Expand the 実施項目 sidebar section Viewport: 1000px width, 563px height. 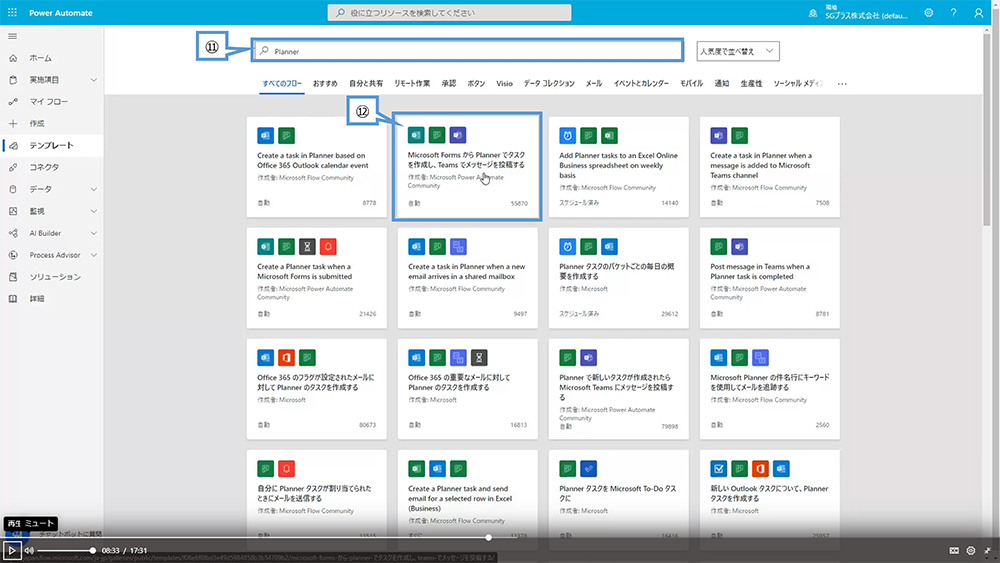tap(94, 80)
